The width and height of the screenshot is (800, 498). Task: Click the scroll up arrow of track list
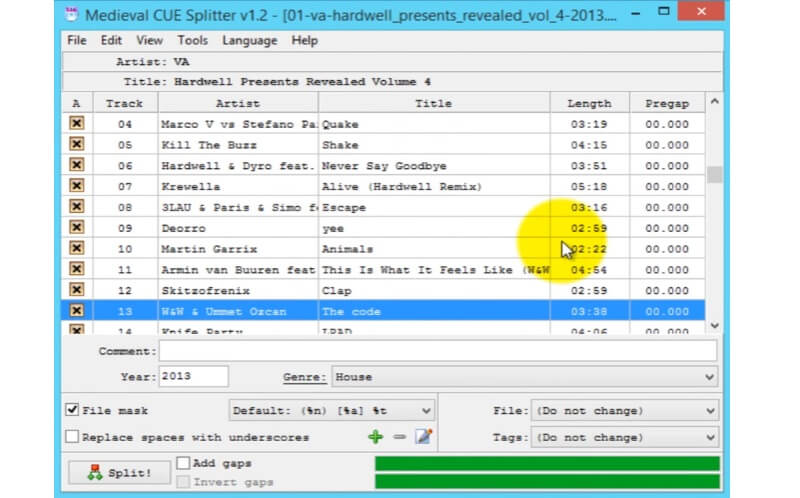click(x=714, y=102)
